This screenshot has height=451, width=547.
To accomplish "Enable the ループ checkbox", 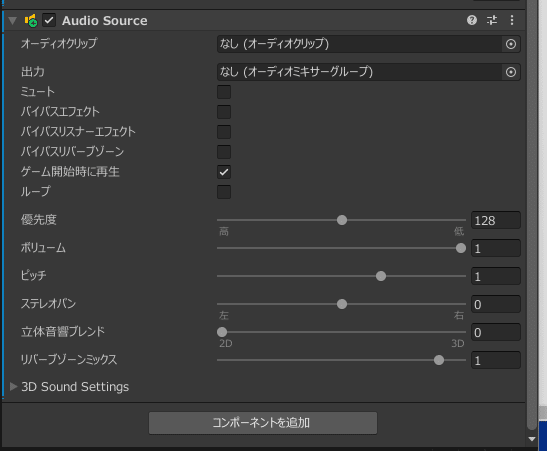I will [224, 192].
